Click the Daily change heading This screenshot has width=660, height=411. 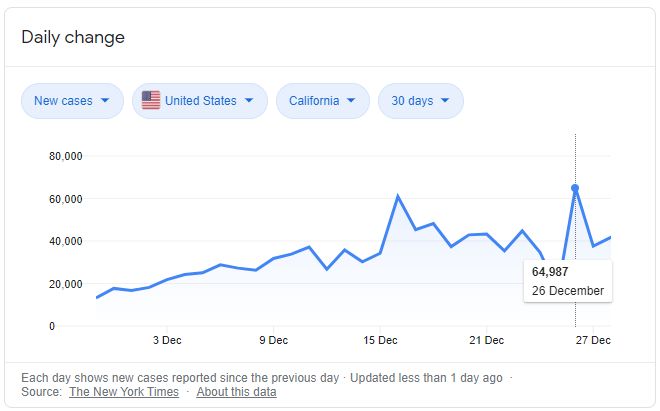pyautogui.click(x=73, y=37)
